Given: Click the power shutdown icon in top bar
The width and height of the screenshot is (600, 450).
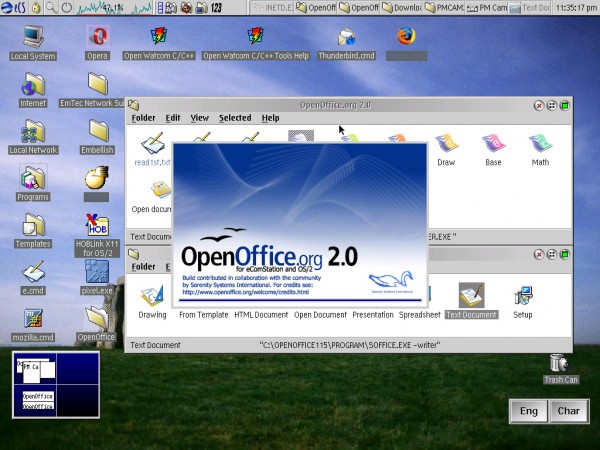Looking at the screenshot, I should [67, 8].
